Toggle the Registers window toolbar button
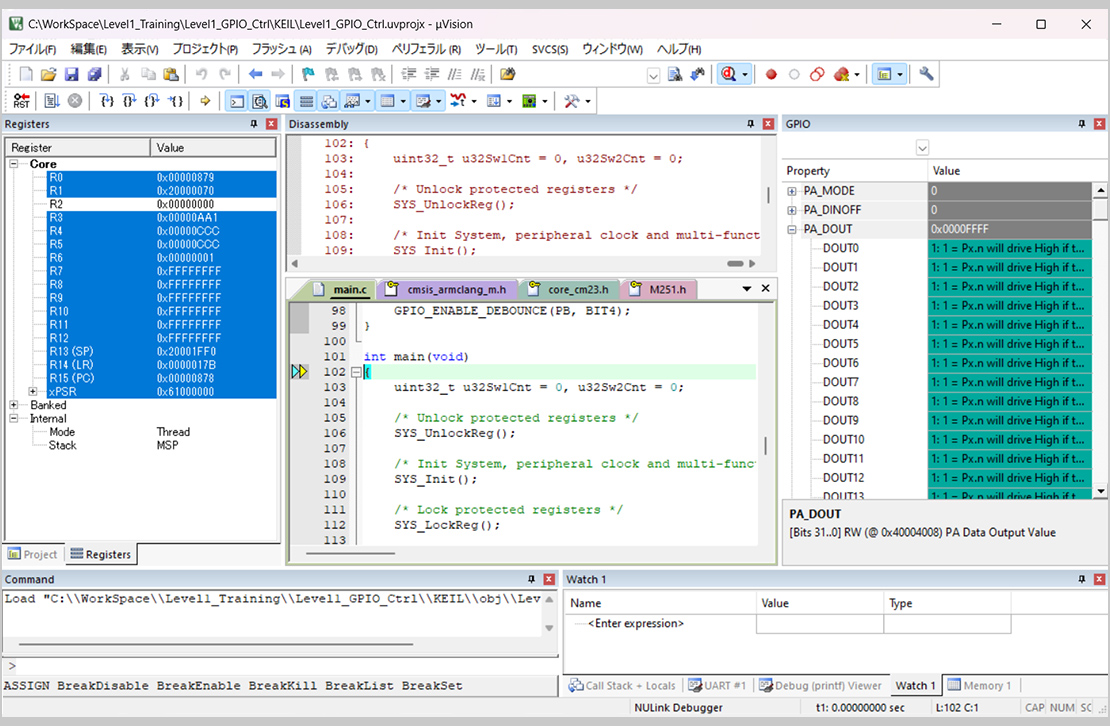Image resolution: width=1110 pixels, height=726 pixels. 306,101
